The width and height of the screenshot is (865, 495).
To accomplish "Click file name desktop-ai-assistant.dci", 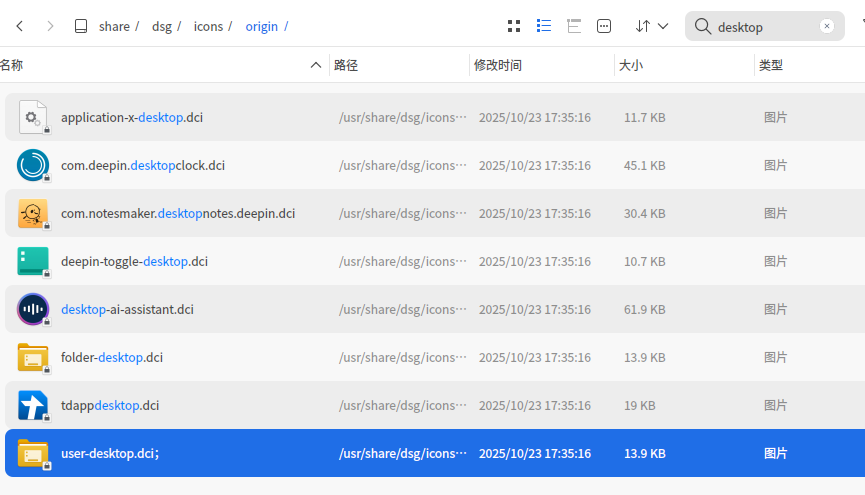I will click(127, 310).
